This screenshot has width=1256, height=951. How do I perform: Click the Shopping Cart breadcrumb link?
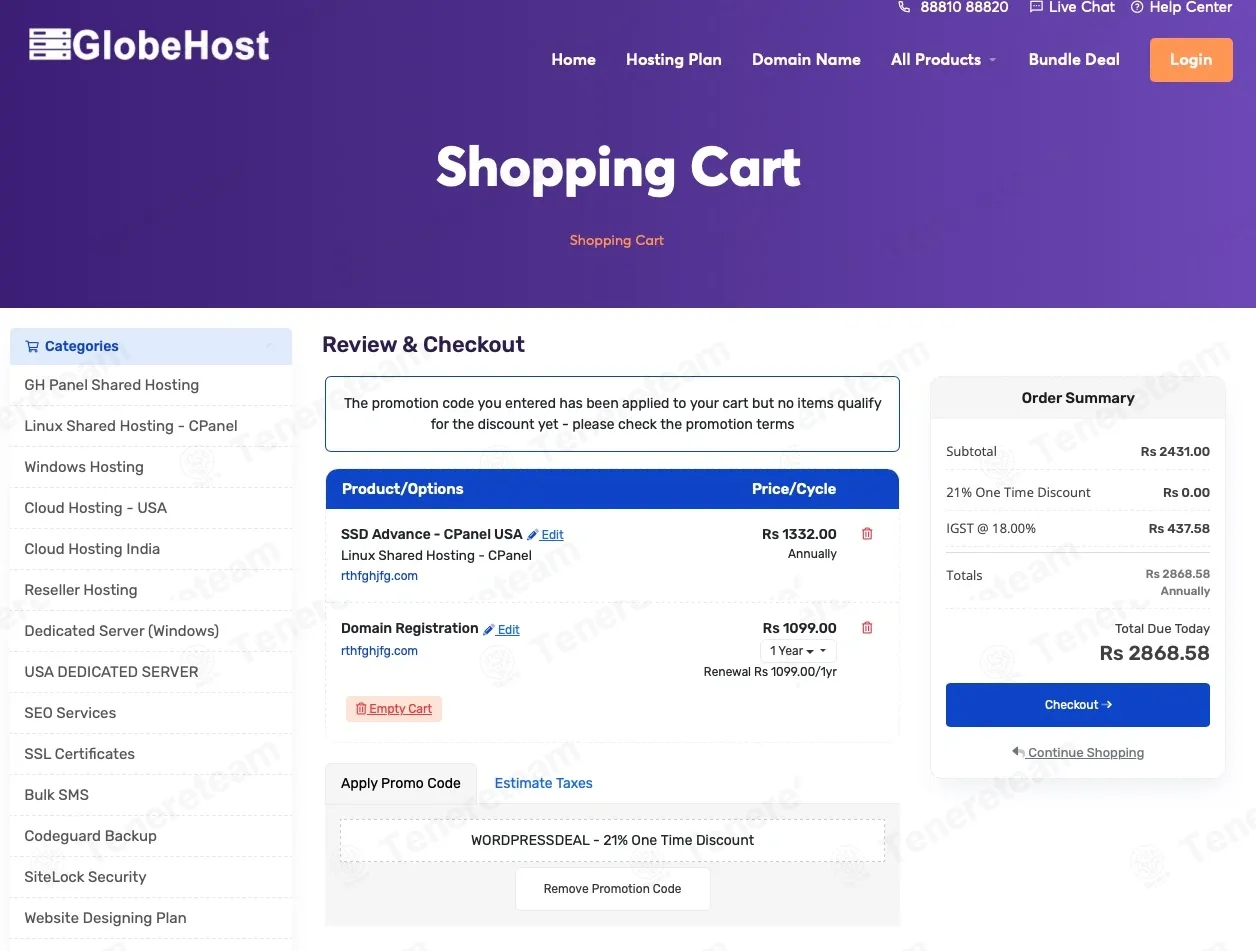tap(617, 240)
